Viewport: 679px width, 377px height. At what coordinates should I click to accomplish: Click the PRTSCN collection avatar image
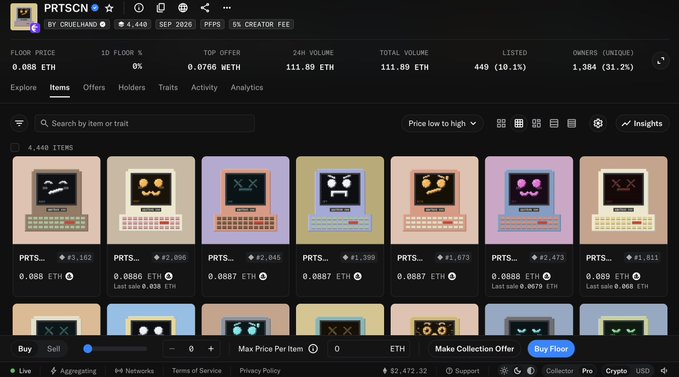24,16
